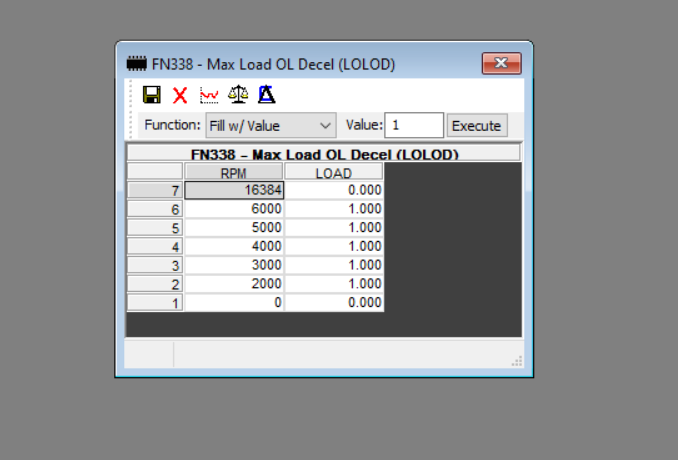Click the resize grip in status bar

pos(517,361)
